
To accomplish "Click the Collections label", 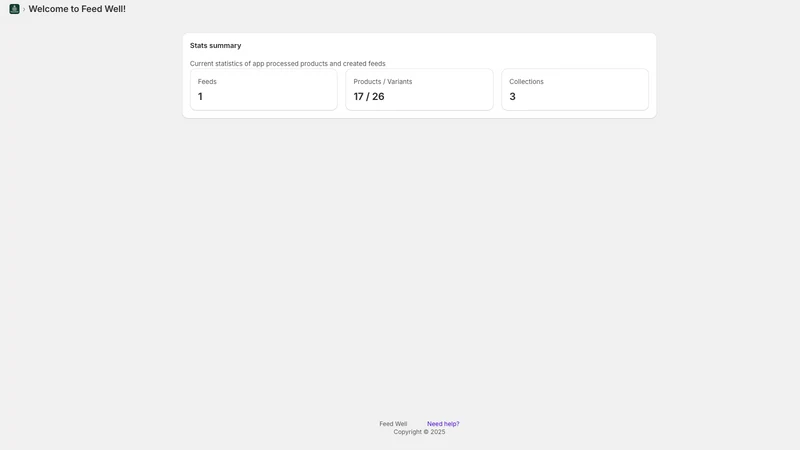I will [526, 82].
